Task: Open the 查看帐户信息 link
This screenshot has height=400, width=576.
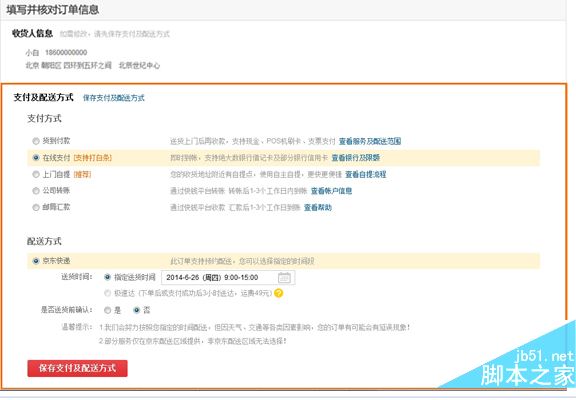Action: (x=331, y=191)
